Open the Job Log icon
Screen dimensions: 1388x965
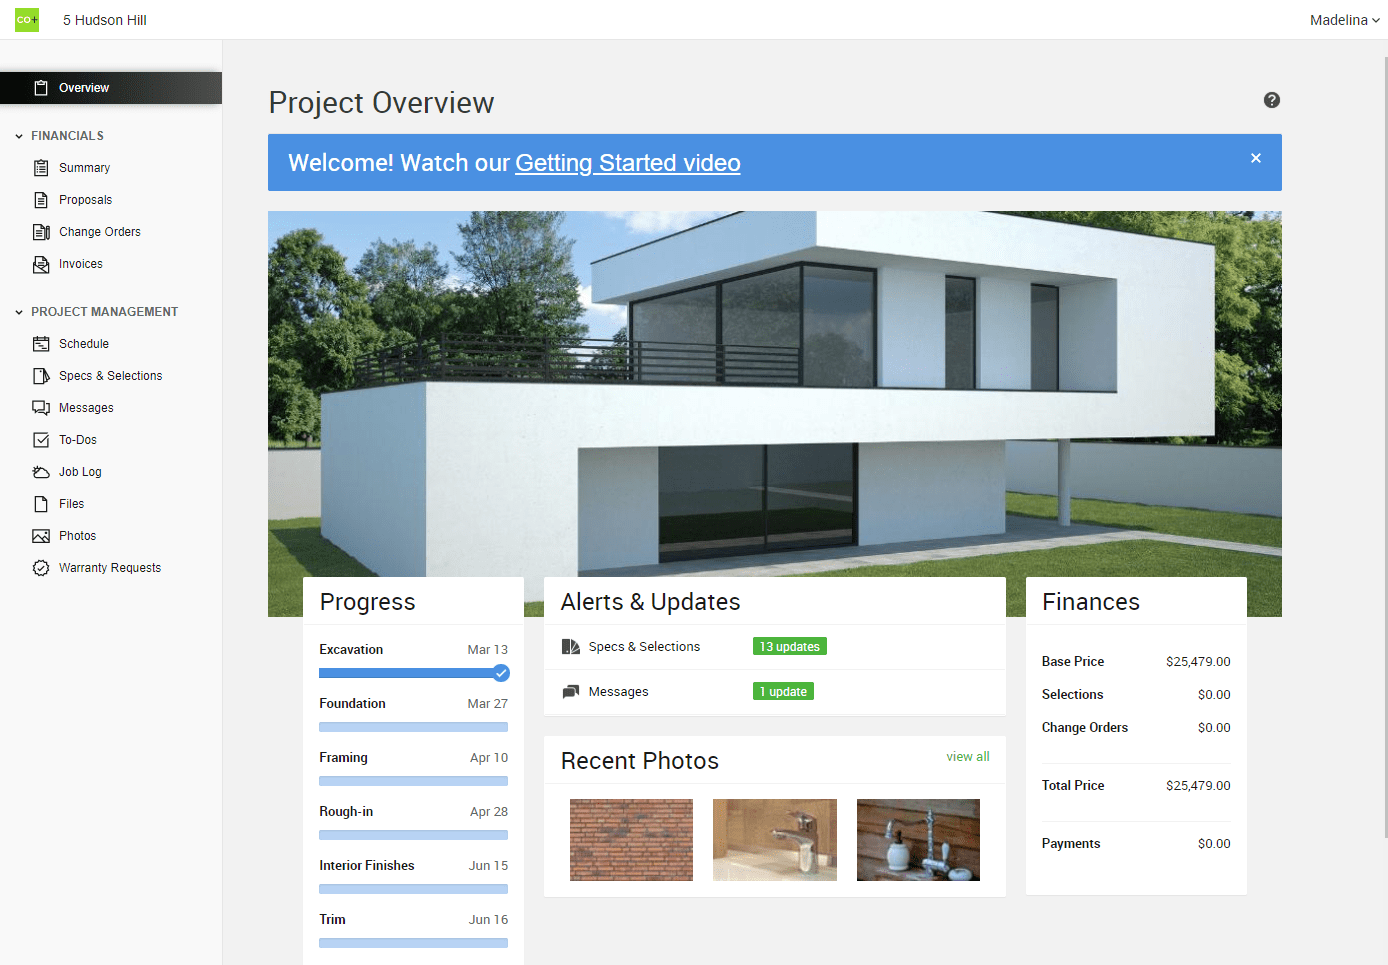[x=41, y=471]
